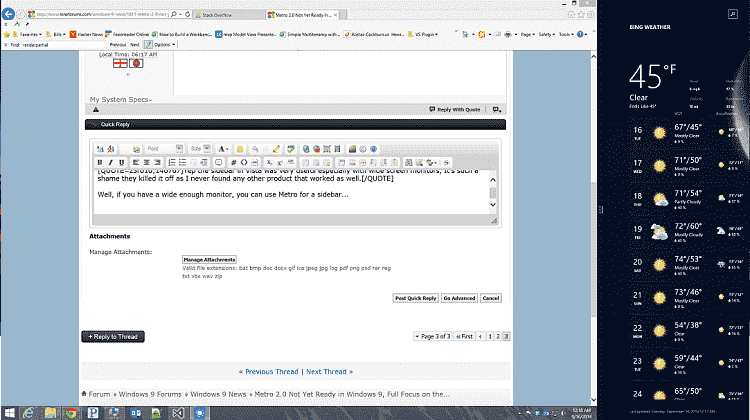The width and height of the screenshot is (750, 420).
Task: Open the IE Tools menu
Action: coord(566,34)
